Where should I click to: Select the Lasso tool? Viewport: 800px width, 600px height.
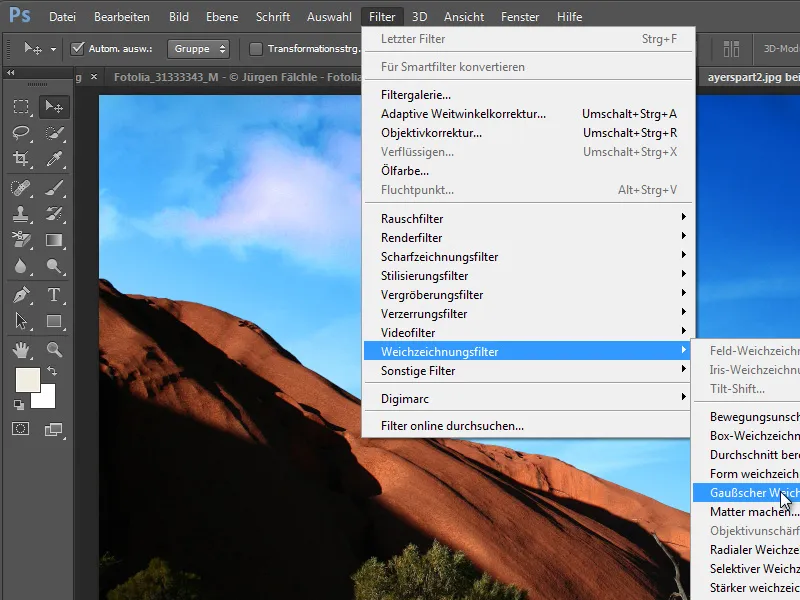pos(21,133)
